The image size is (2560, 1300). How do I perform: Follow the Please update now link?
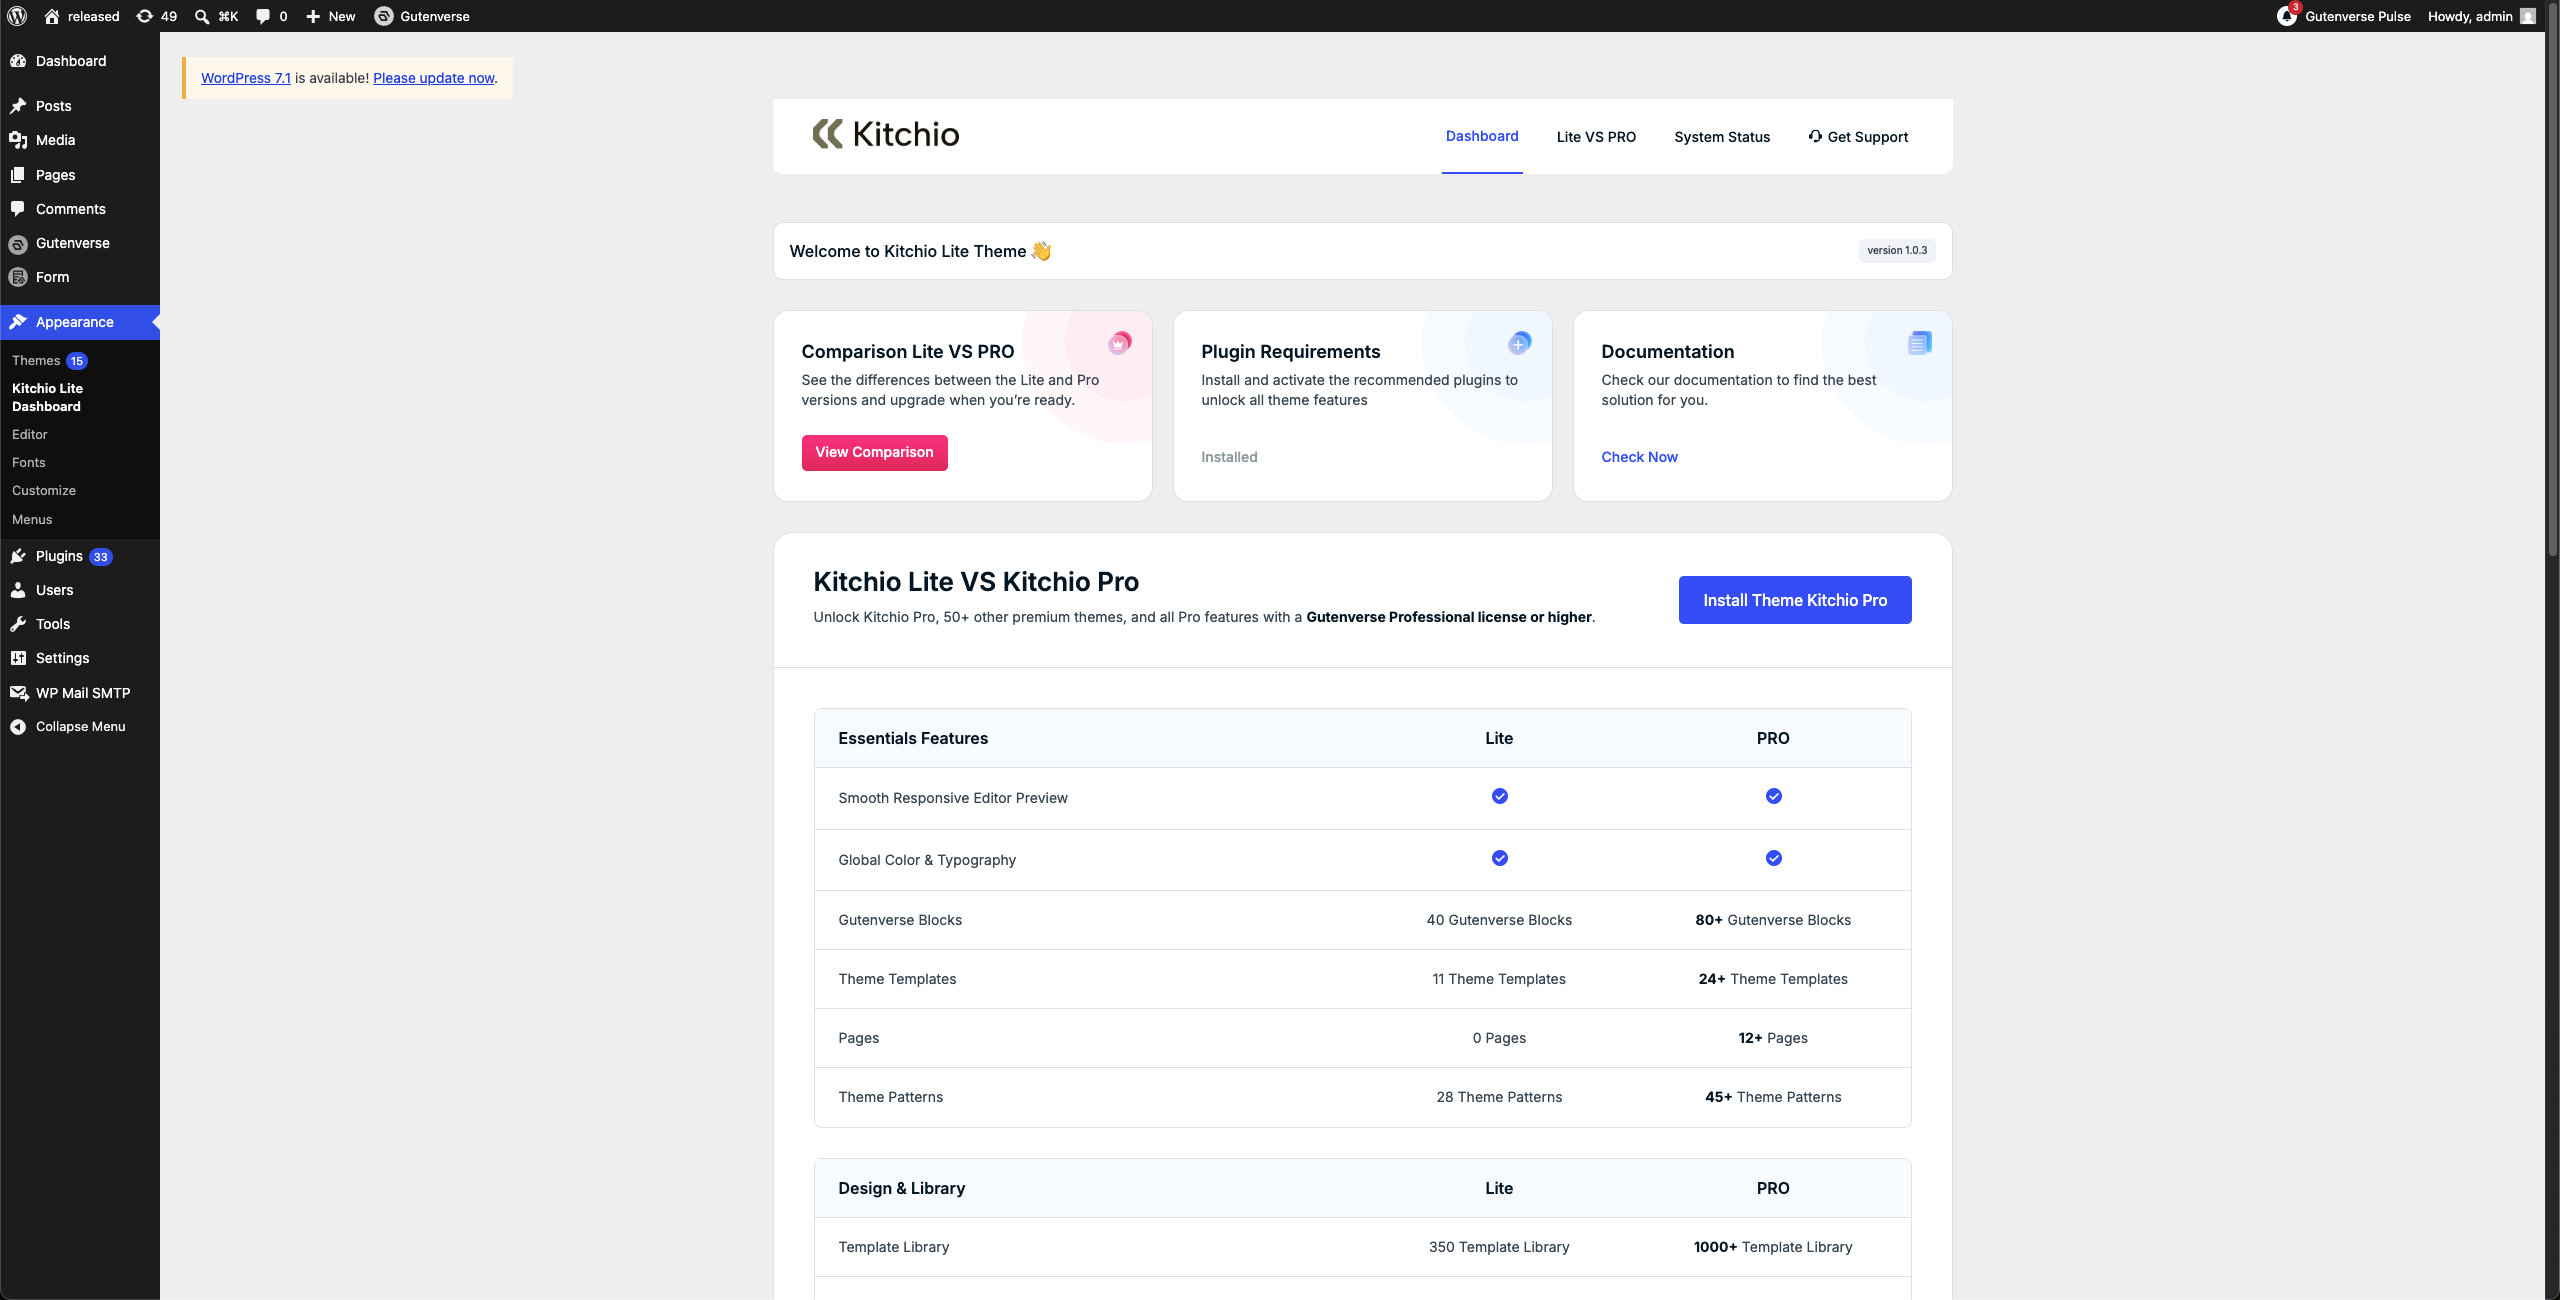coord(434,78)
